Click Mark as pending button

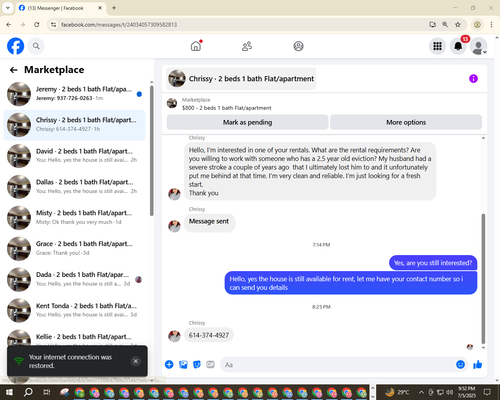click(x=247, y=122)
